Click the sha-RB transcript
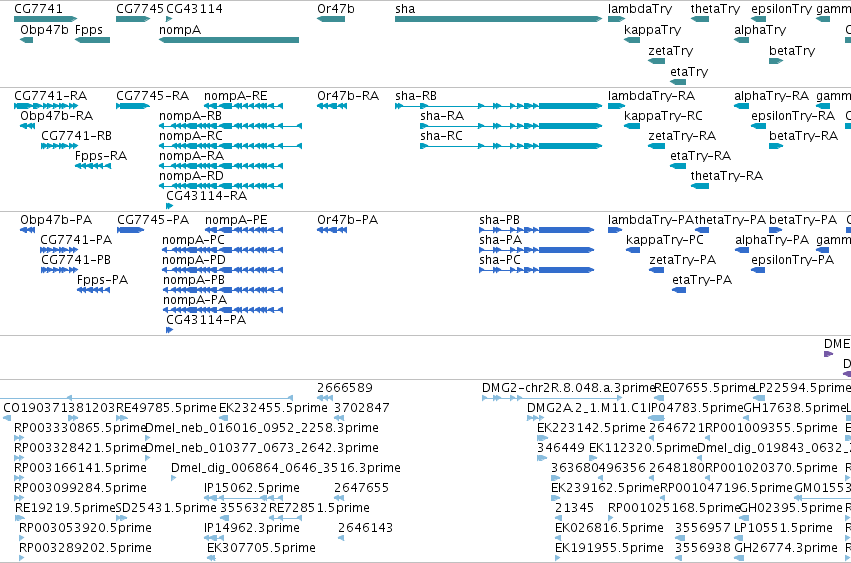Screen dimensions: 851x563 [x=498, y=106]
